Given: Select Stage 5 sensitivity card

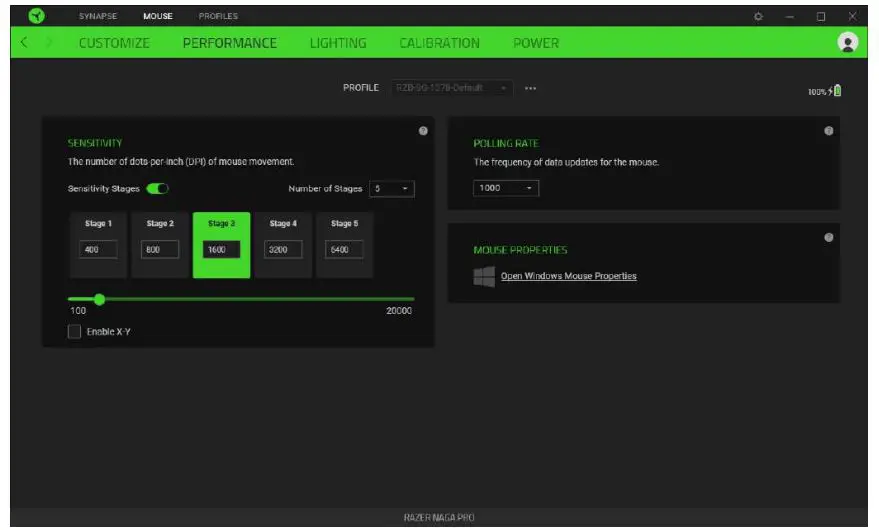Looking at the screenshot, I should [344, 245].
